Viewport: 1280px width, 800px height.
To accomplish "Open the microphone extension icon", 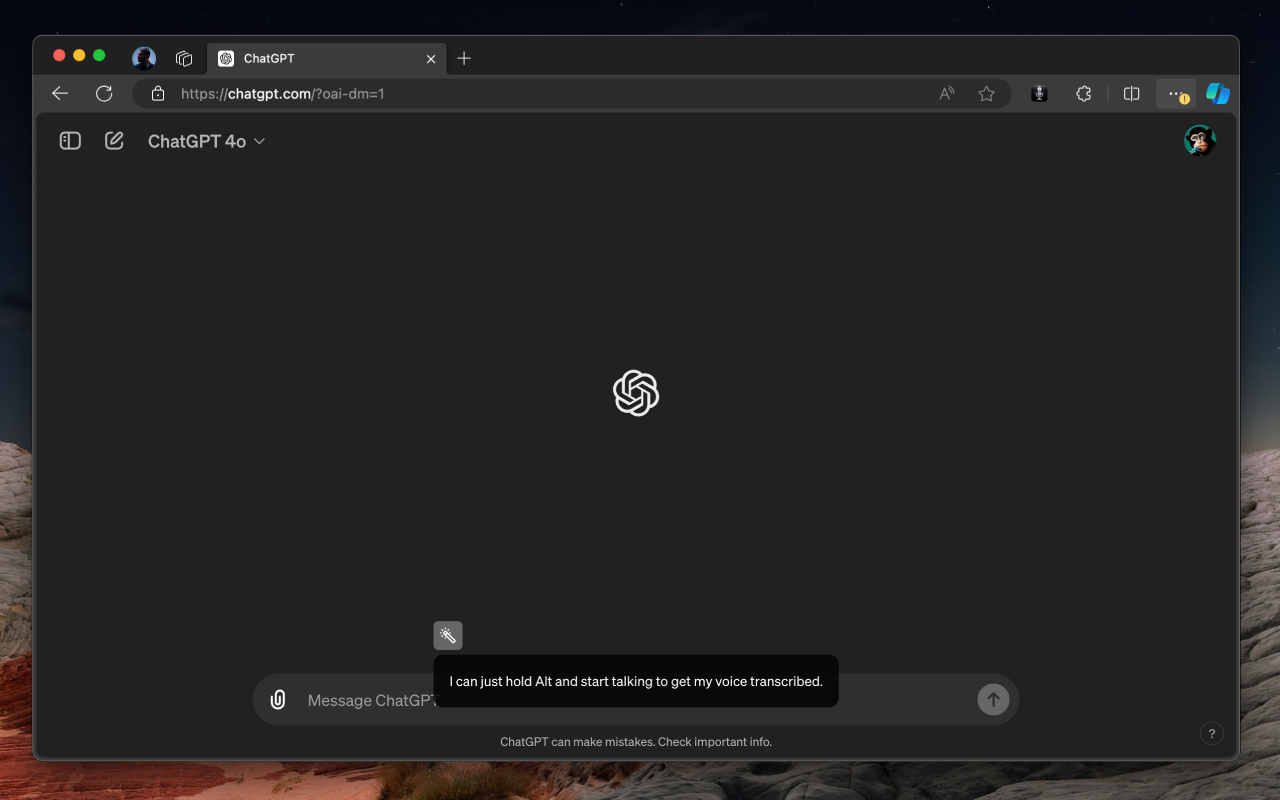I will pos(1039,93).
